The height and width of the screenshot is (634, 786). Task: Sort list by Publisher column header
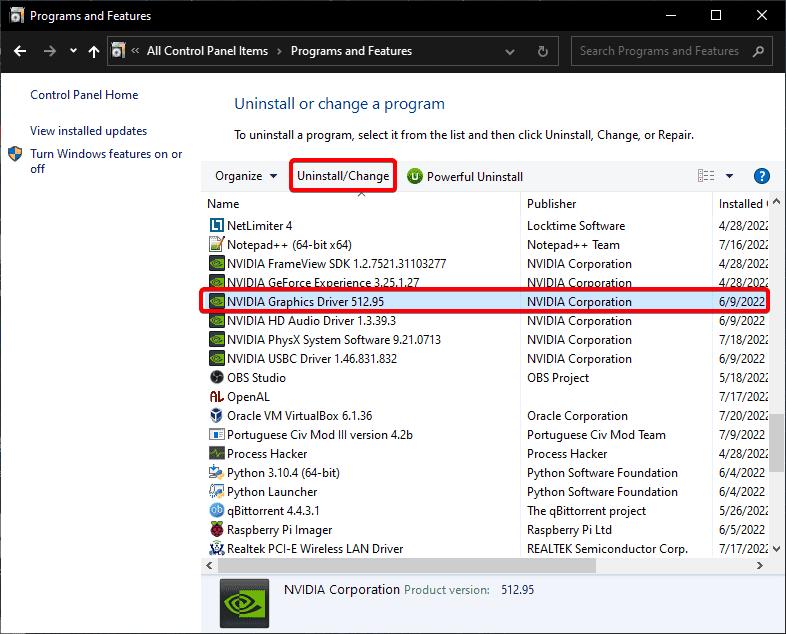(x=552, y=204)
